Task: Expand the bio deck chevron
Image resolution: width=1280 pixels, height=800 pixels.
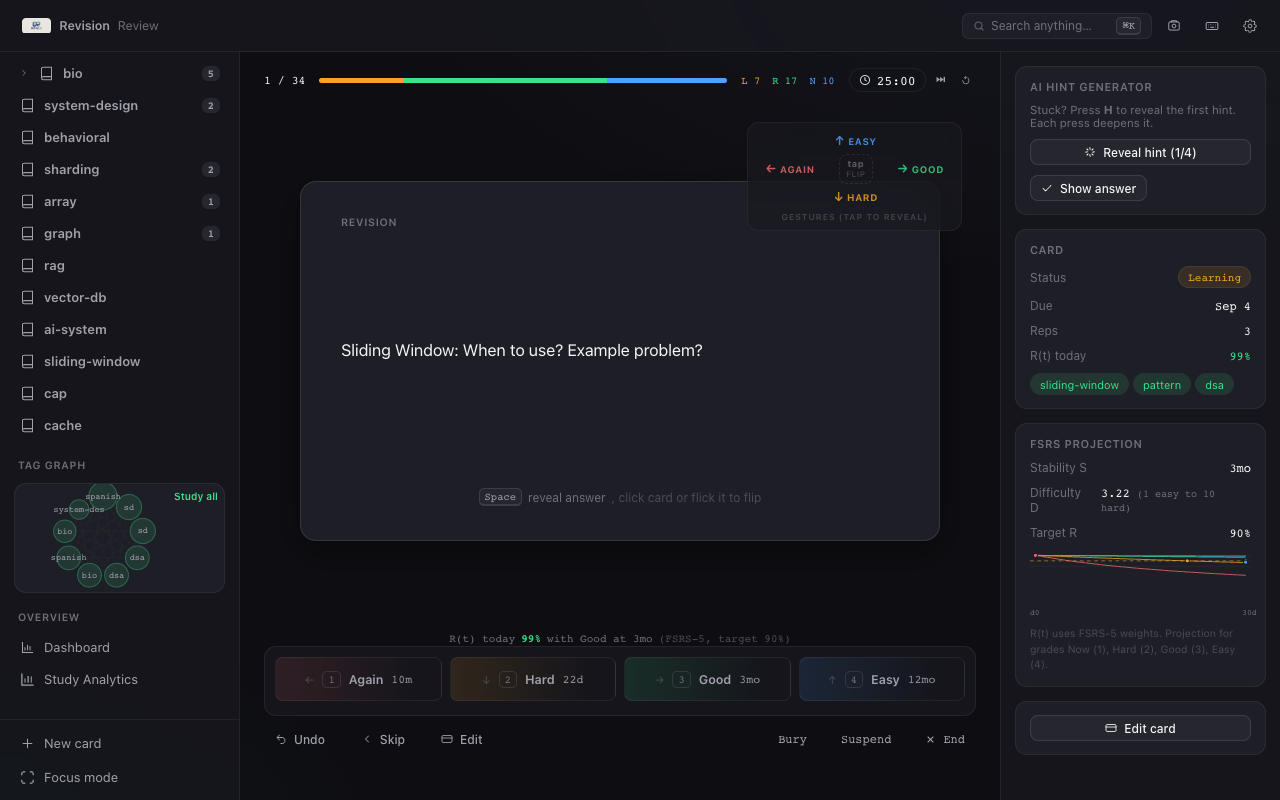Action: coord(24,73)
